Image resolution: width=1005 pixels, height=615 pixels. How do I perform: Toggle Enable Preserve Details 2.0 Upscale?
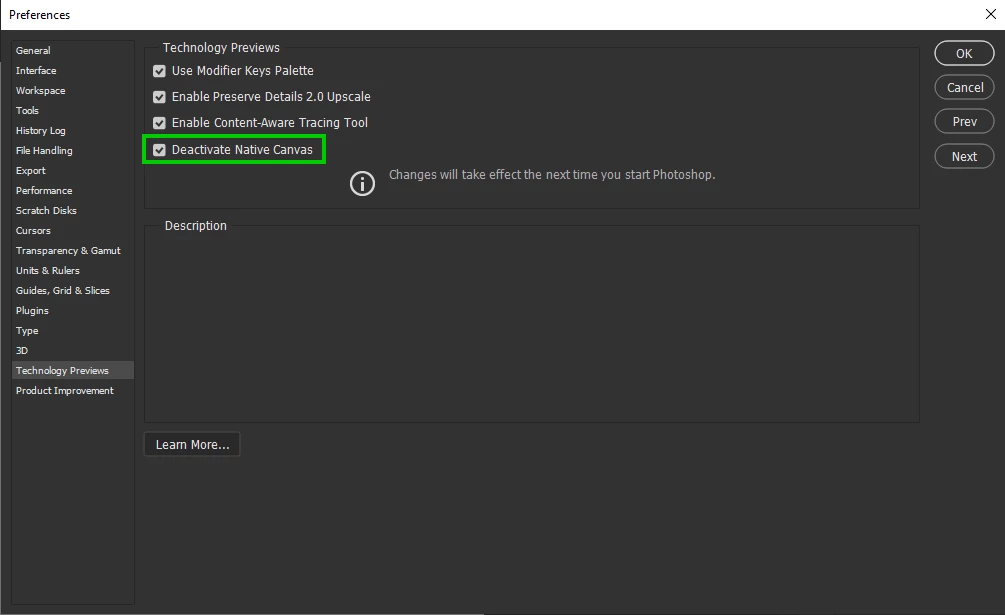(x=160, y=97)
